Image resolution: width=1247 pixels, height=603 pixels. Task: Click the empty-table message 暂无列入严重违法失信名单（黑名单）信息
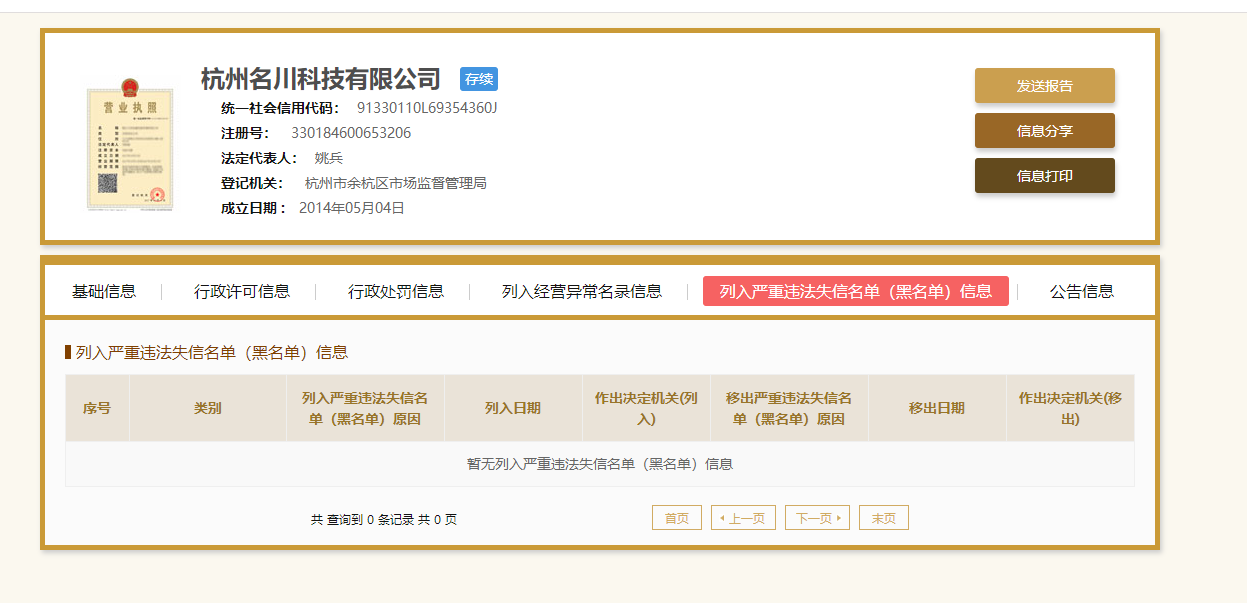(600, 464)
